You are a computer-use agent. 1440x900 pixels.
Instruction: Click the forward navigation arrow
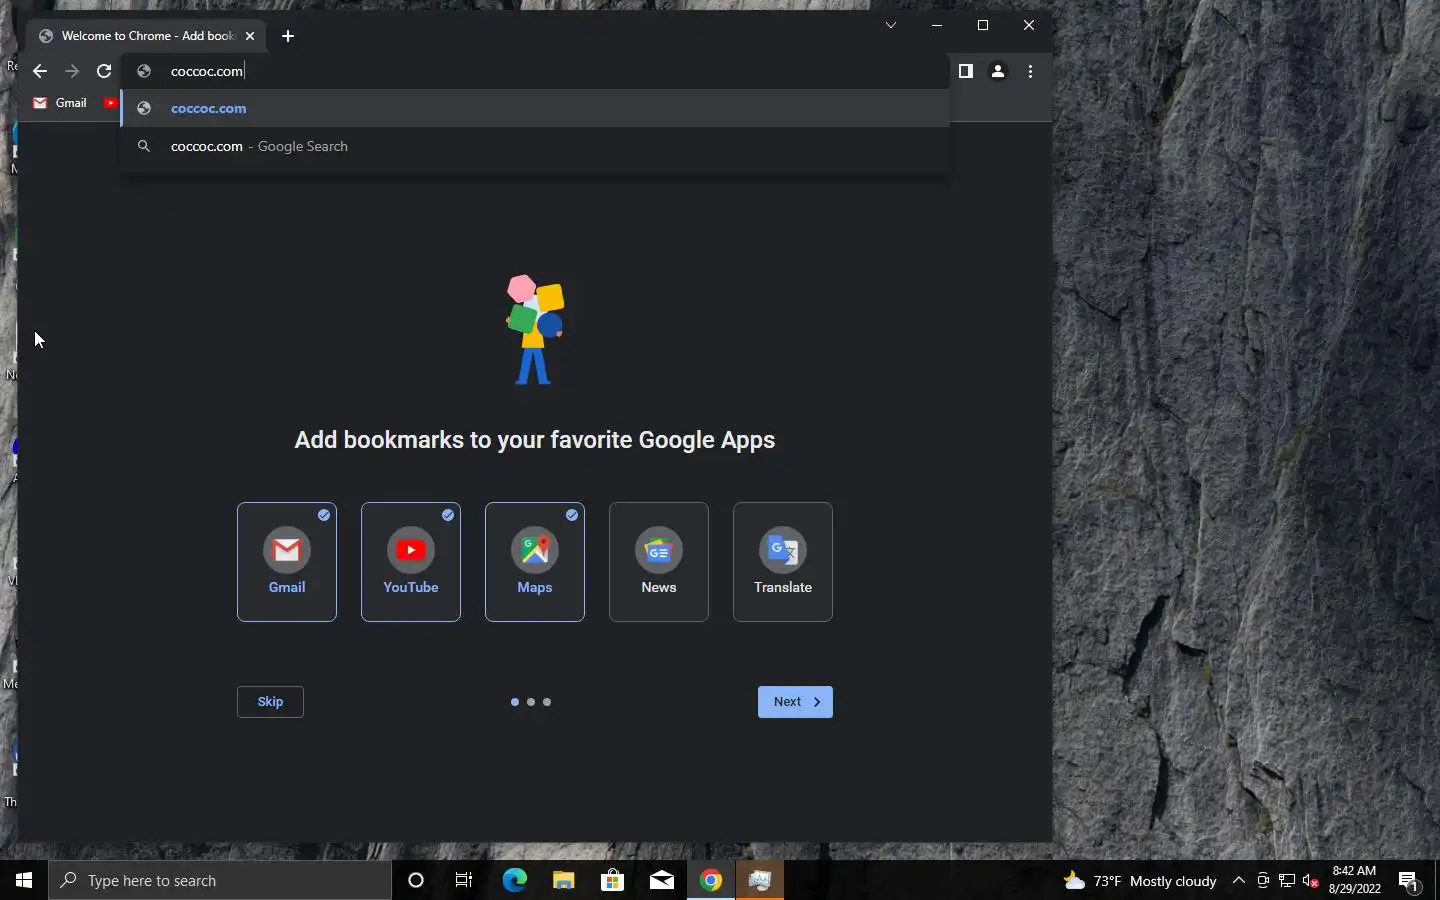tap(72, 71)
